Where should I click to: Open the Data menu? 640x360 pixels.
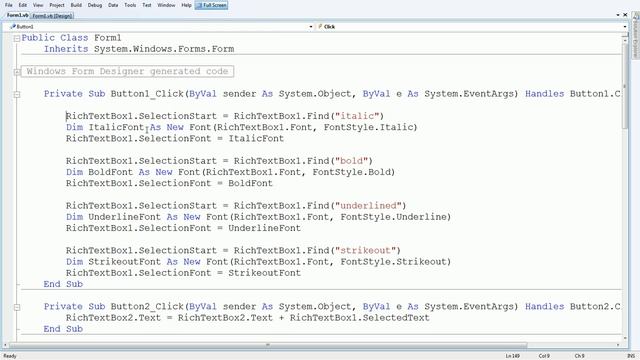click(113, 5)
